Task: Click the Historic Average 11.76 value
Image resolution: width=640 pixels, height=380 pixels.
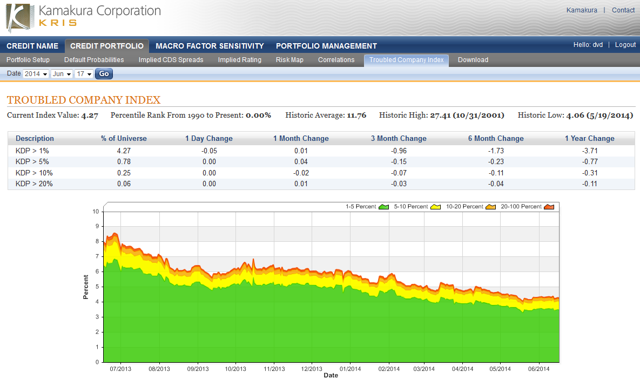Action: 356,115
